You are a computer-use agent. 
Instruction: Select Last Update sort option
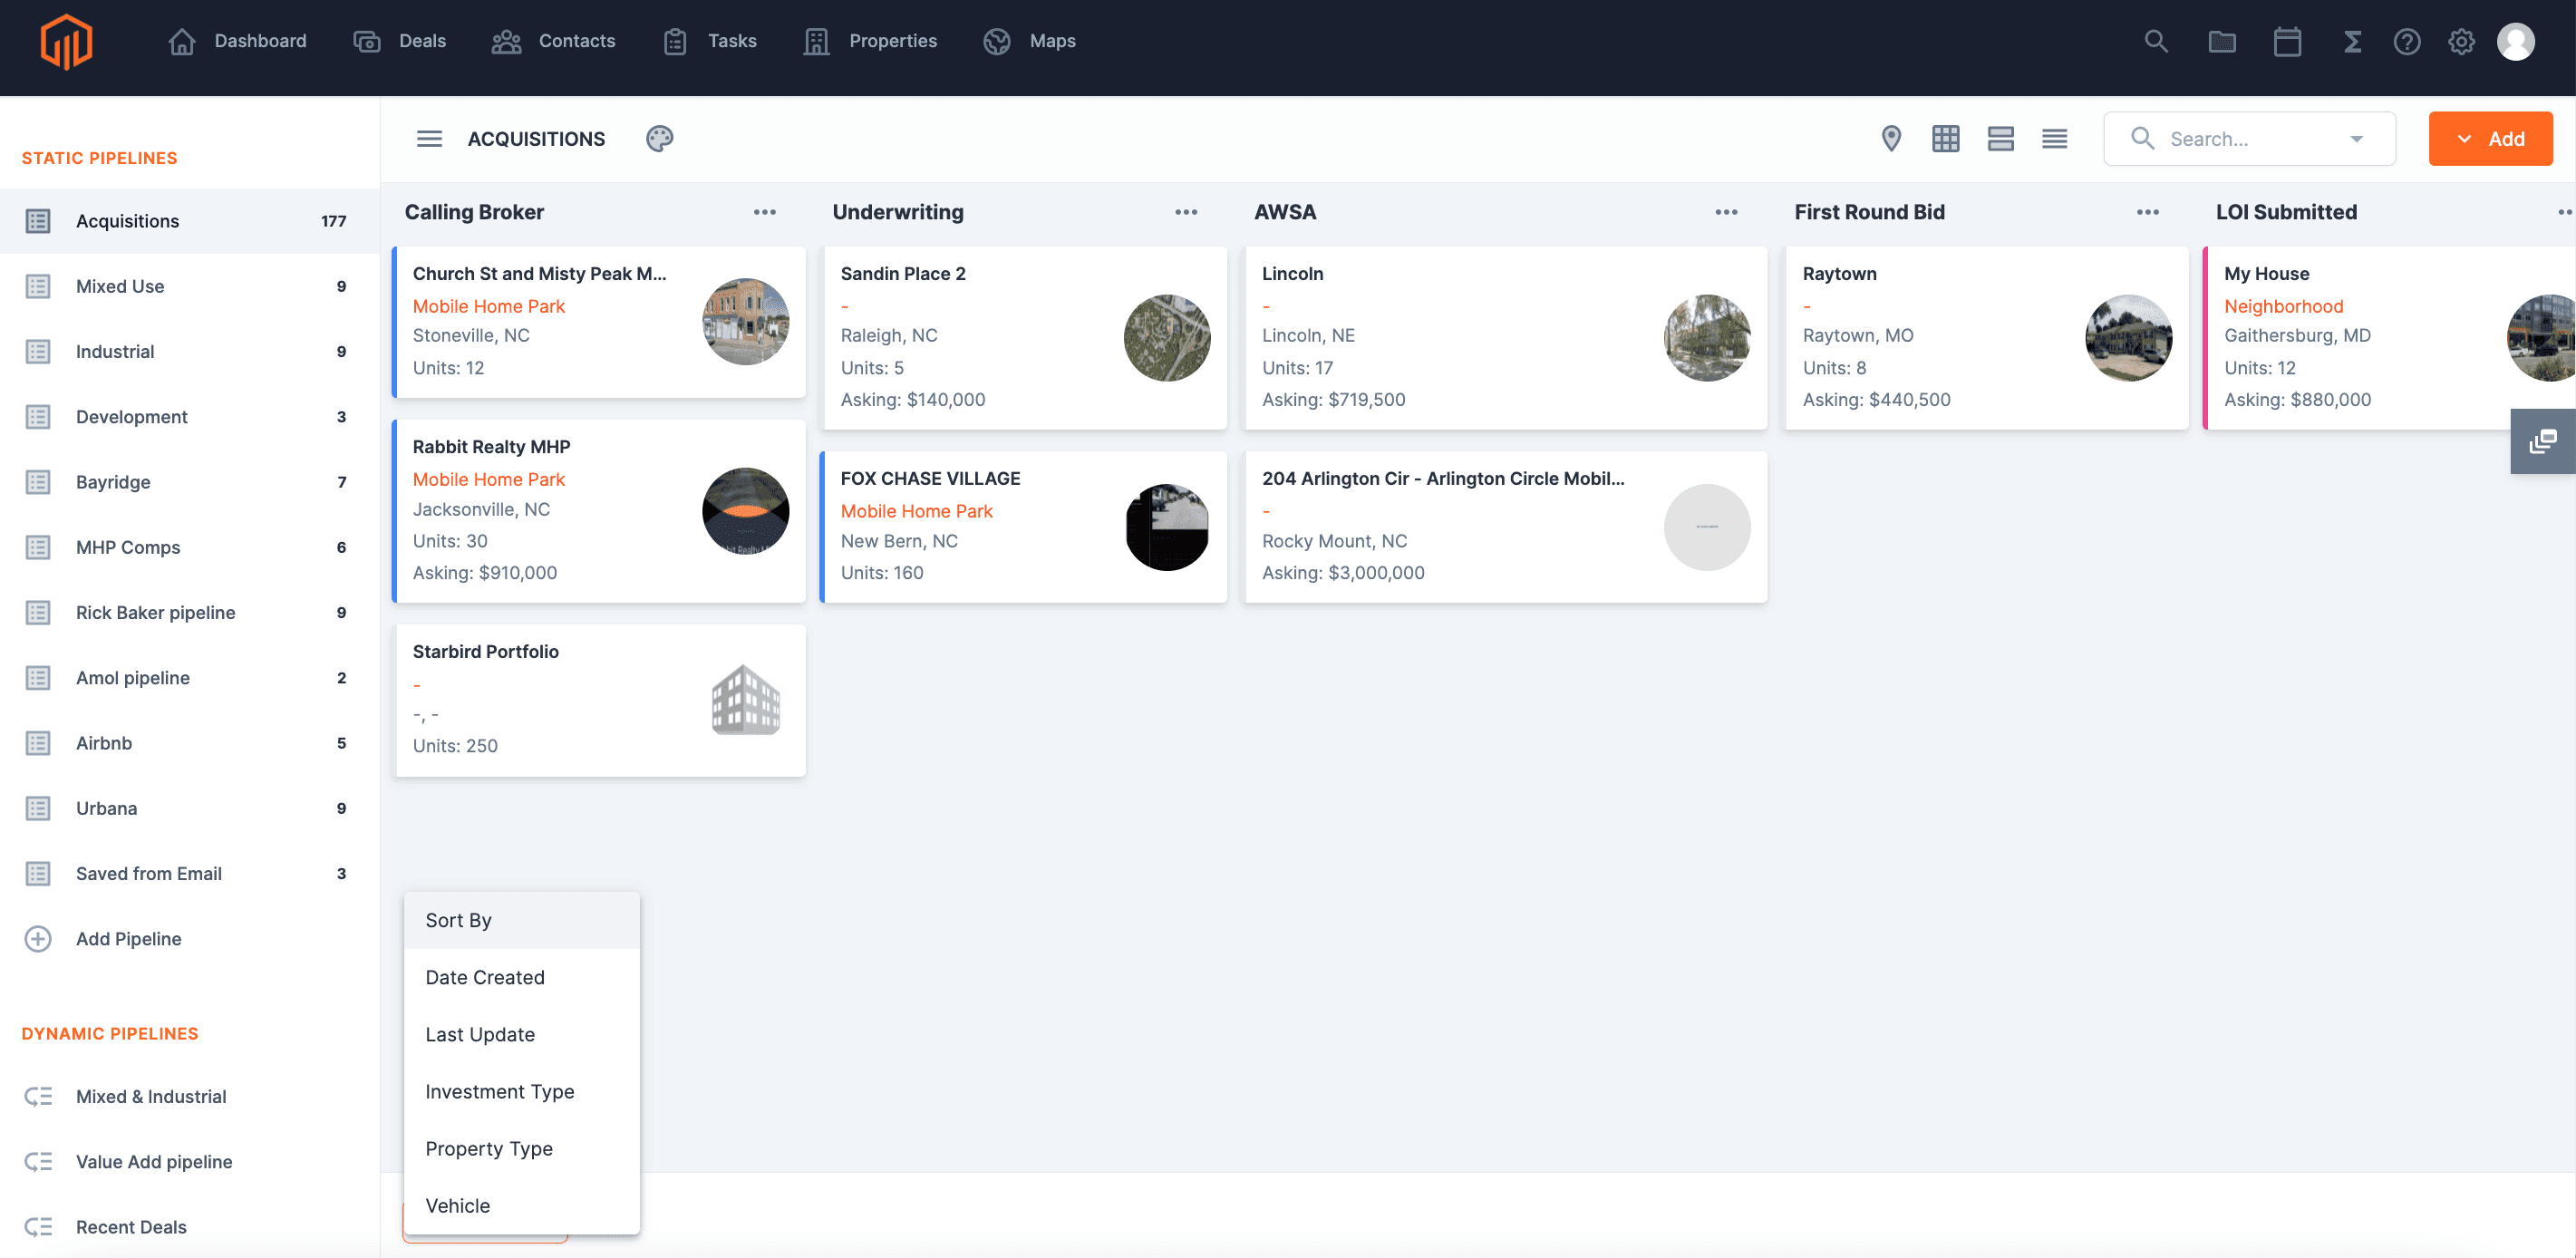pyautogui.click(x=480, y=1034)
